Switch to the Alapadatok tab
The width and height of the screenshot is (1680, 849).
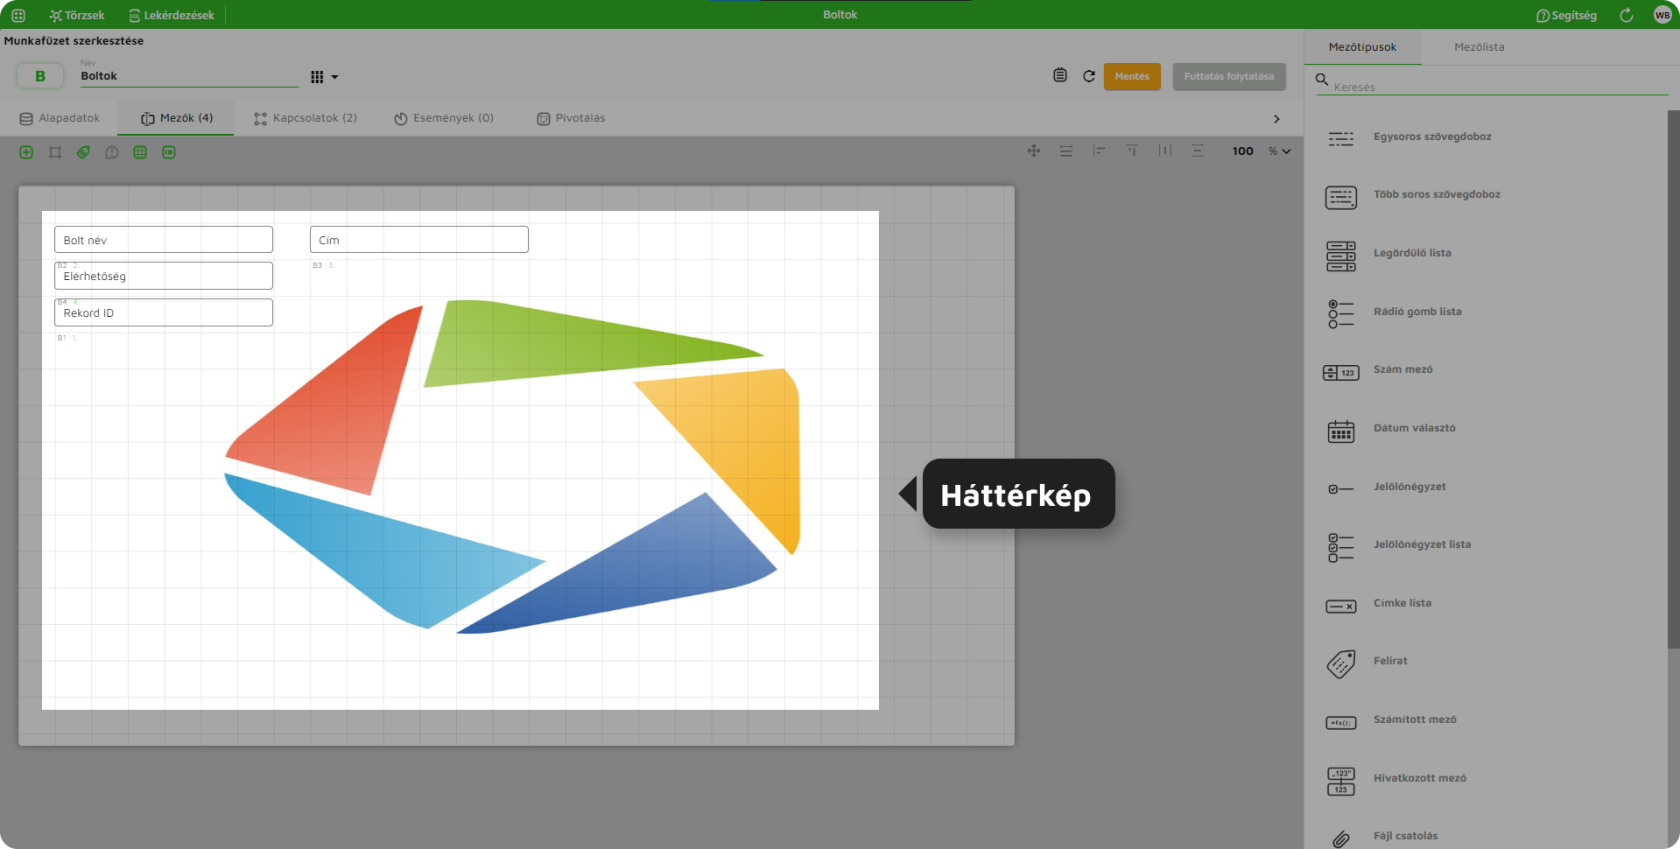pos(59,118)
